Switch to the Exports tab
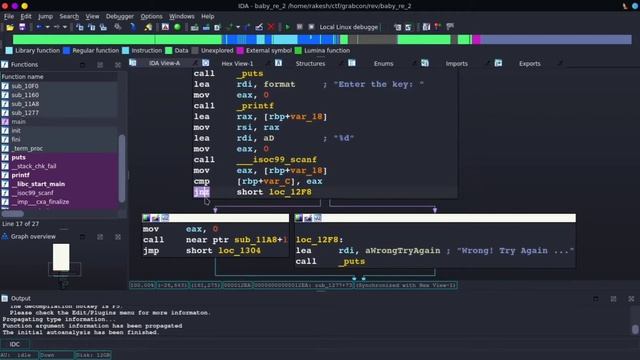The width and height of the screenshot is (640, 360). point(529,63)
